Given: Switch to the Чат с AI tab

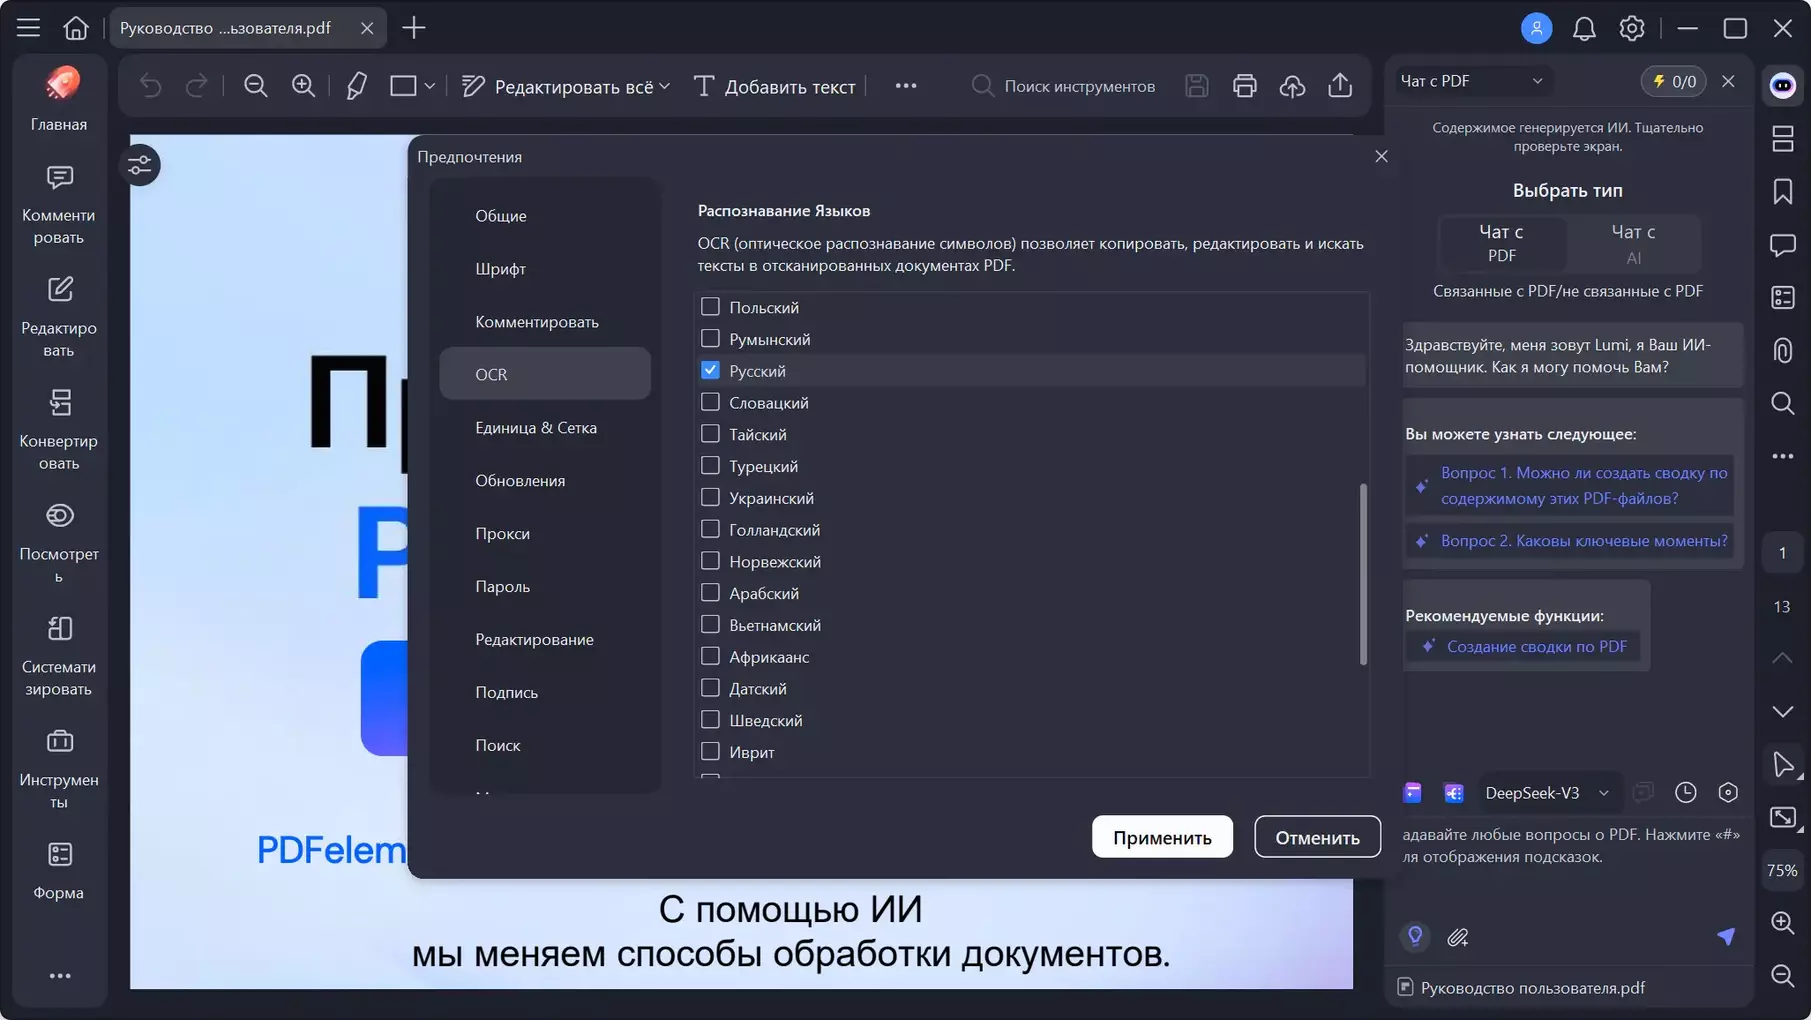Looking at the screenshot, I should tap(1634, 243).
